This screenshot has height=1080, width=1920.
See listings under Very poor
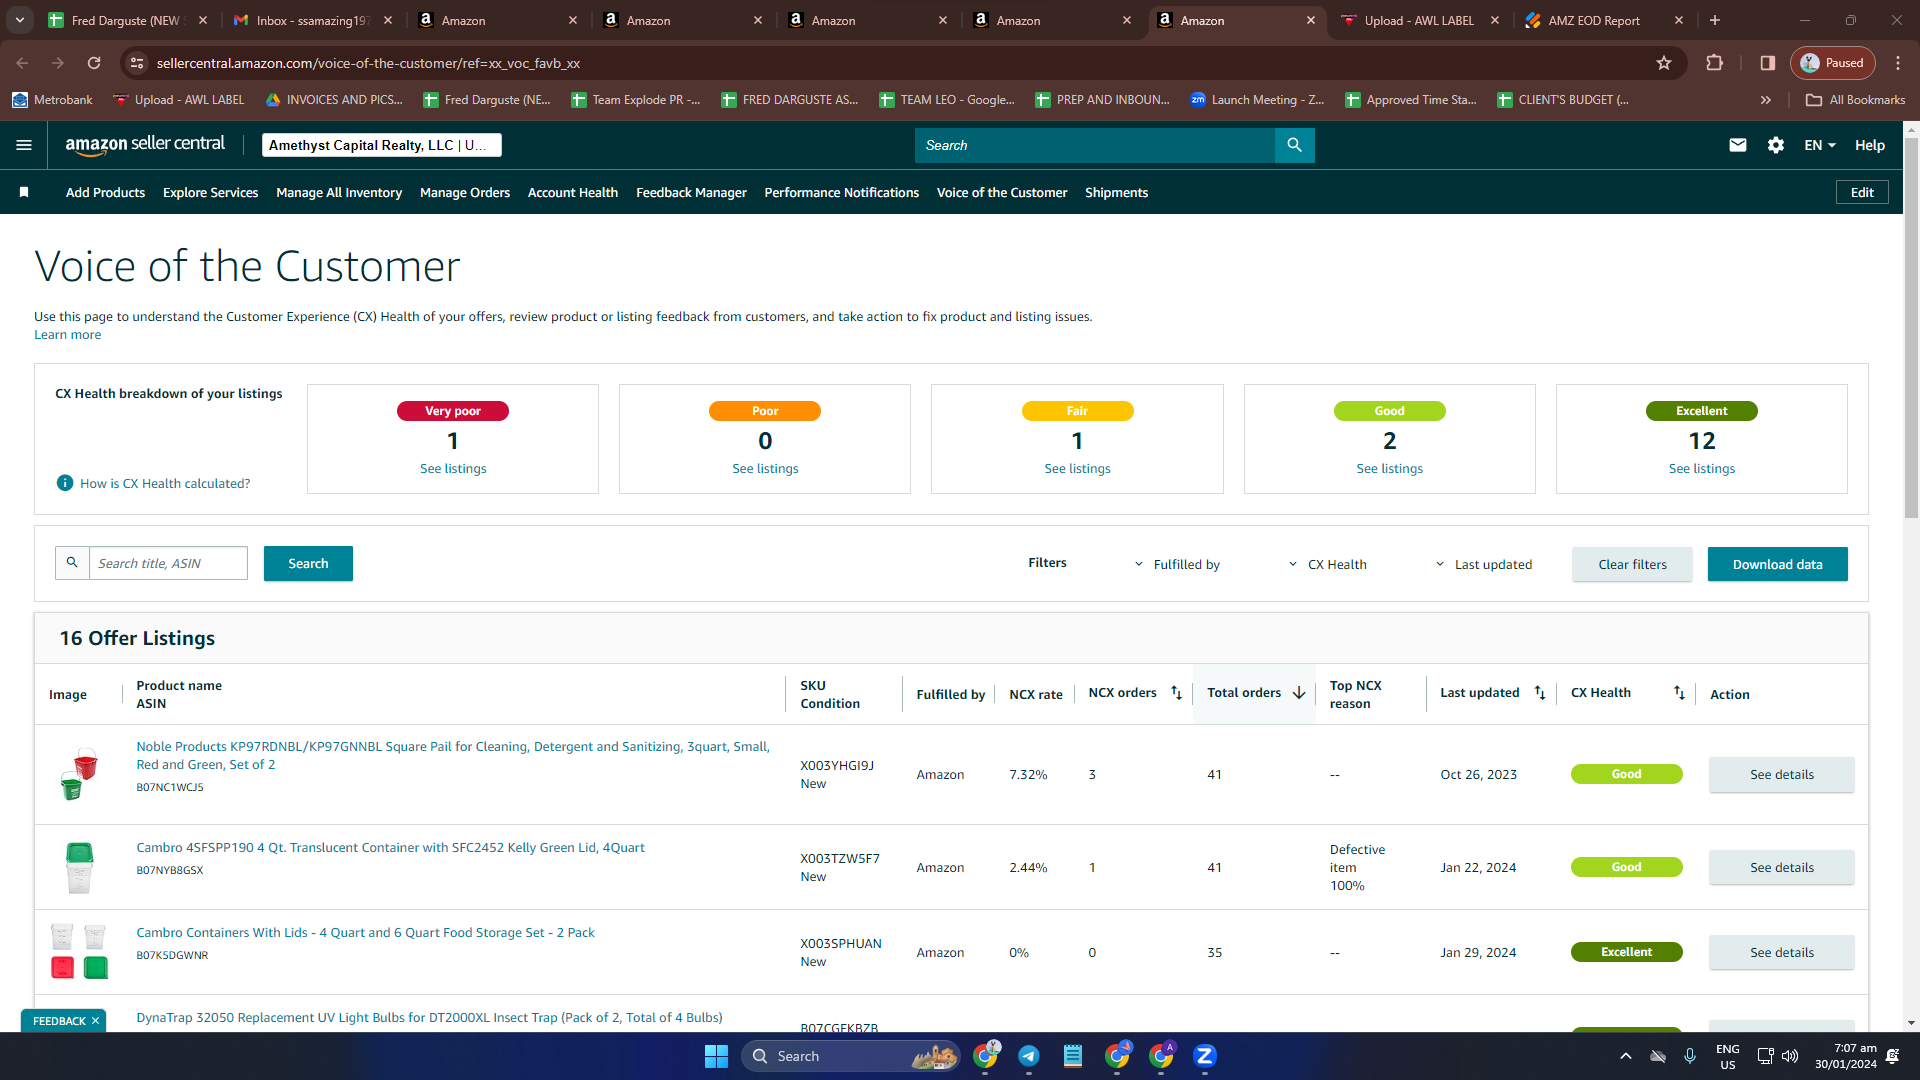pos(453,468)
